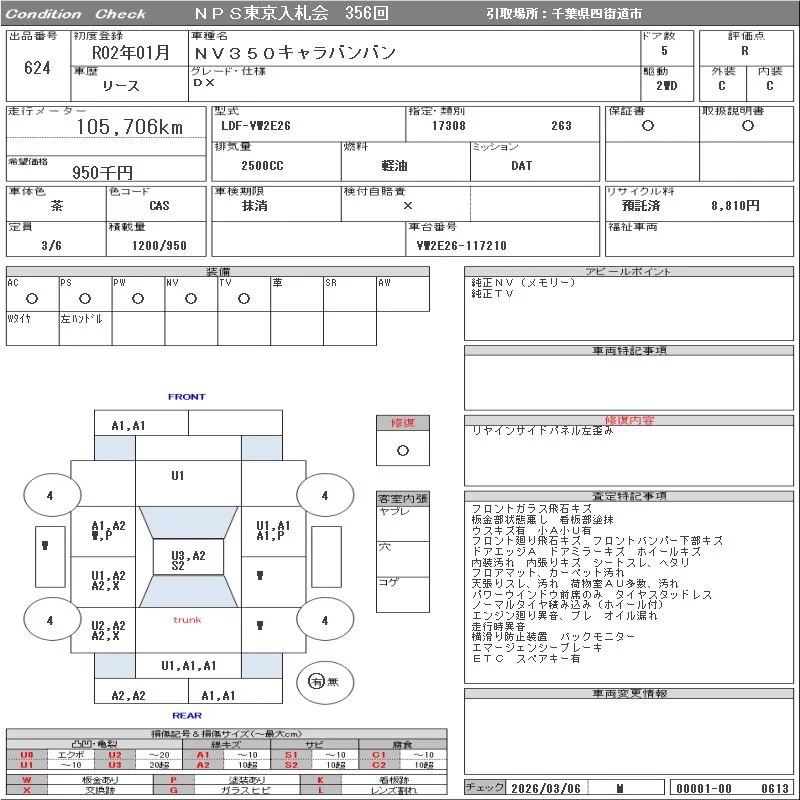Click appeal point '純正NV(メモリー)'

click(x=523, y=283)
